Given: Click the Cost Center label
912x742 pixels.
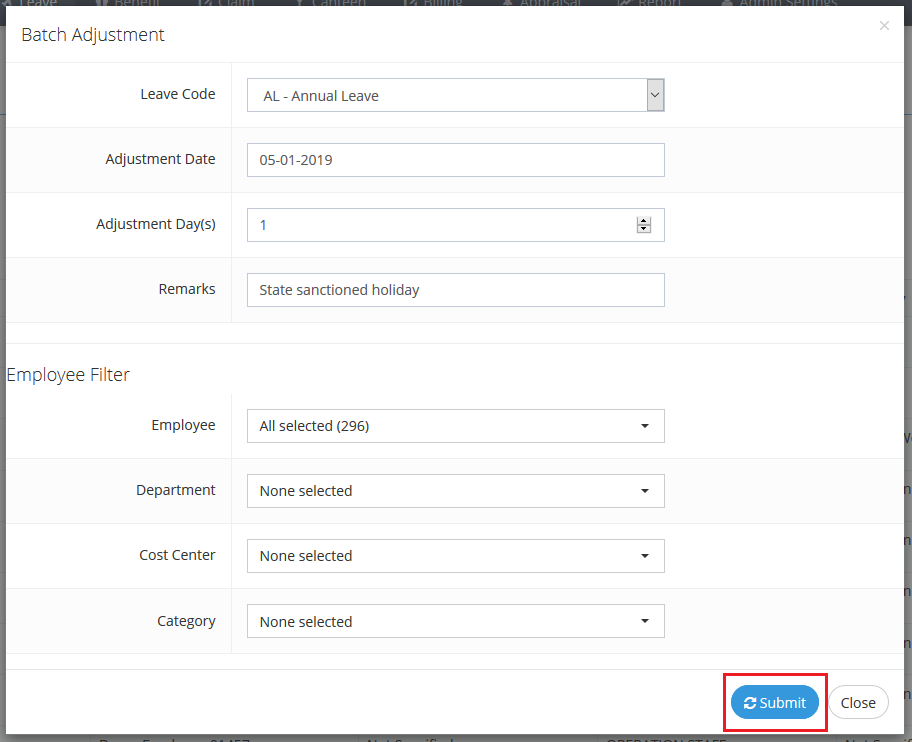Looking at the screenshot, I should tap(177, 555).
